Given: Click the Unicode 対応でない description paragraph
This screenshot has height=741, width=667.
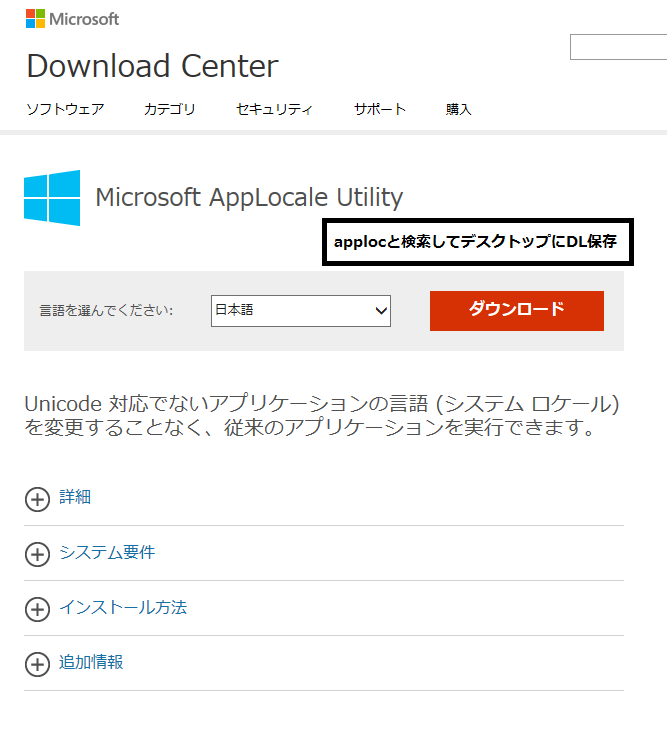Looking at the screenshot, I should tap(321, 415).
